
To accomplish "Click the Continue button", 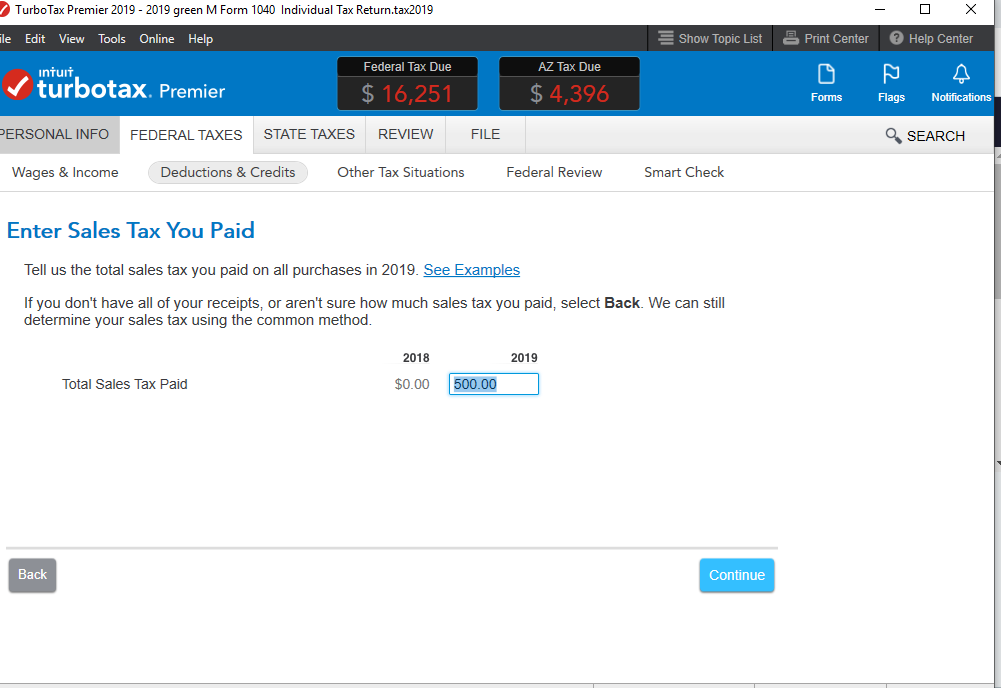I will pyautogui.click(x=737, y=575).
